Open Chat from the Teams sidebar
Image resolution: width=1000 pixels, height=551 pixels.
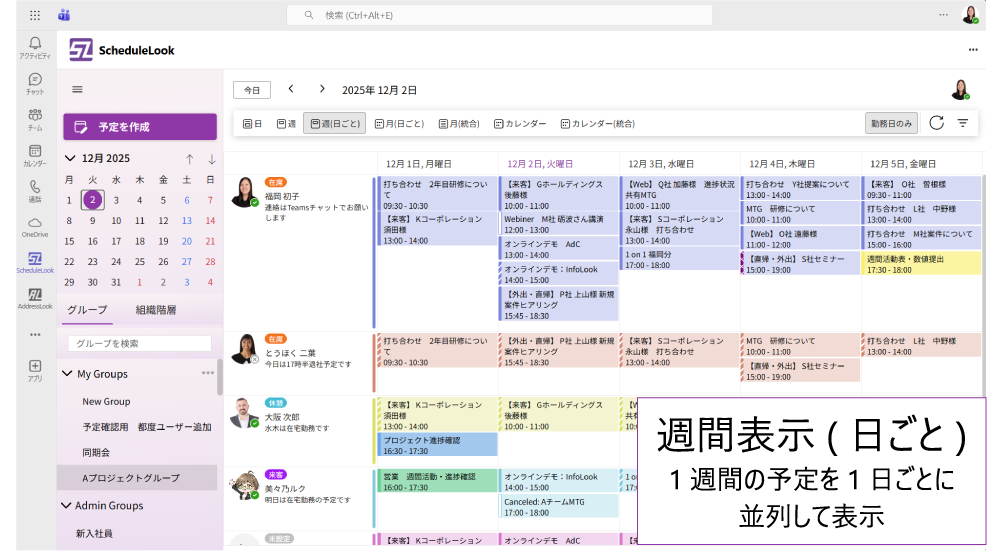pos(35,84)
